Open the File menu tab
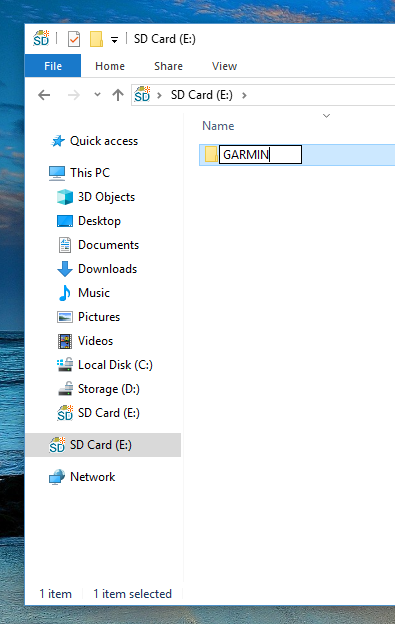Image resolution: width=395 pixels, height=624 pixels. pos(53,66)
